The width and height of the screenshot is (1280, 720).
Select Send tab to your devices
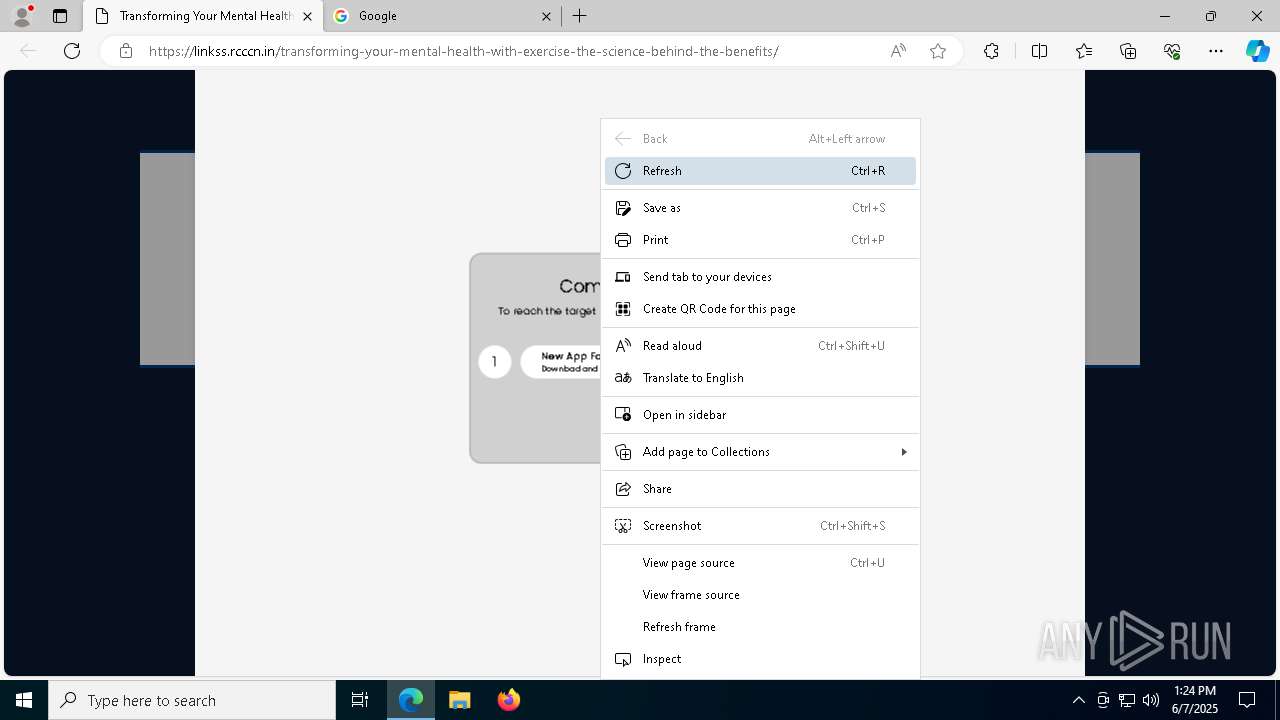tap(760, 277)
